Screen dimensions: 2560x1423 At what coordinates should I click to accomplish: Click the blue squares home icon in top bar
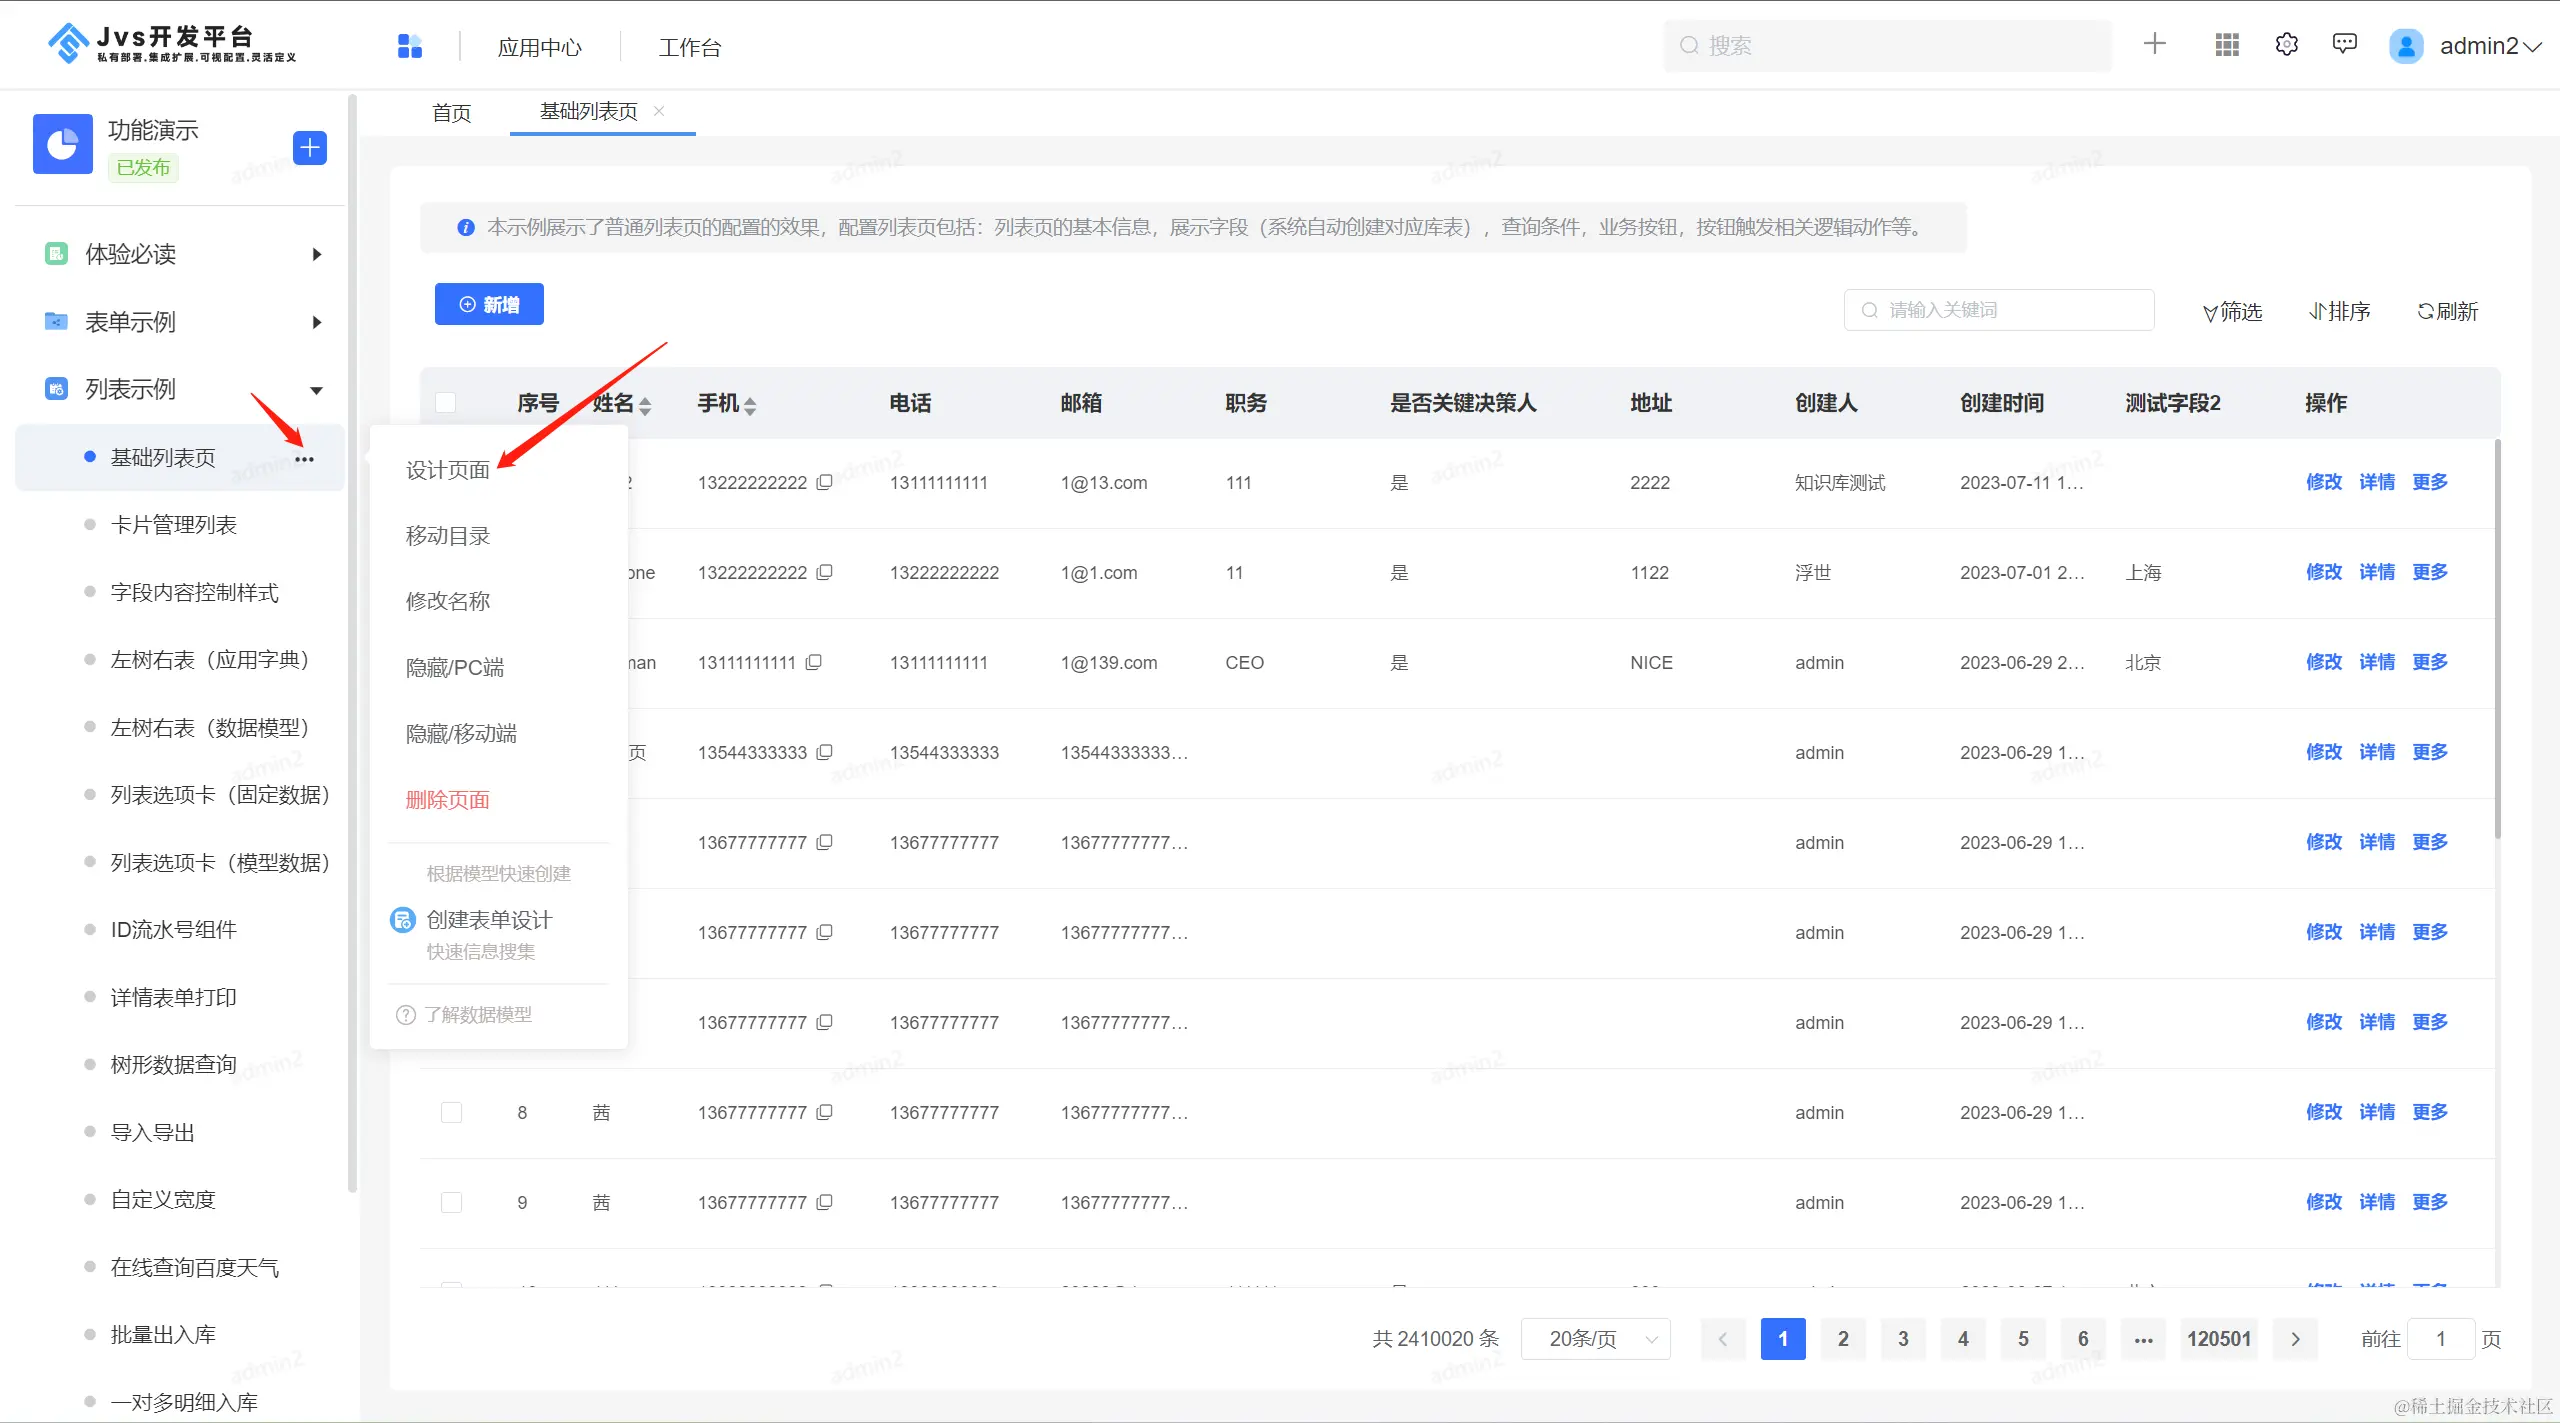(x=410, y=46)
